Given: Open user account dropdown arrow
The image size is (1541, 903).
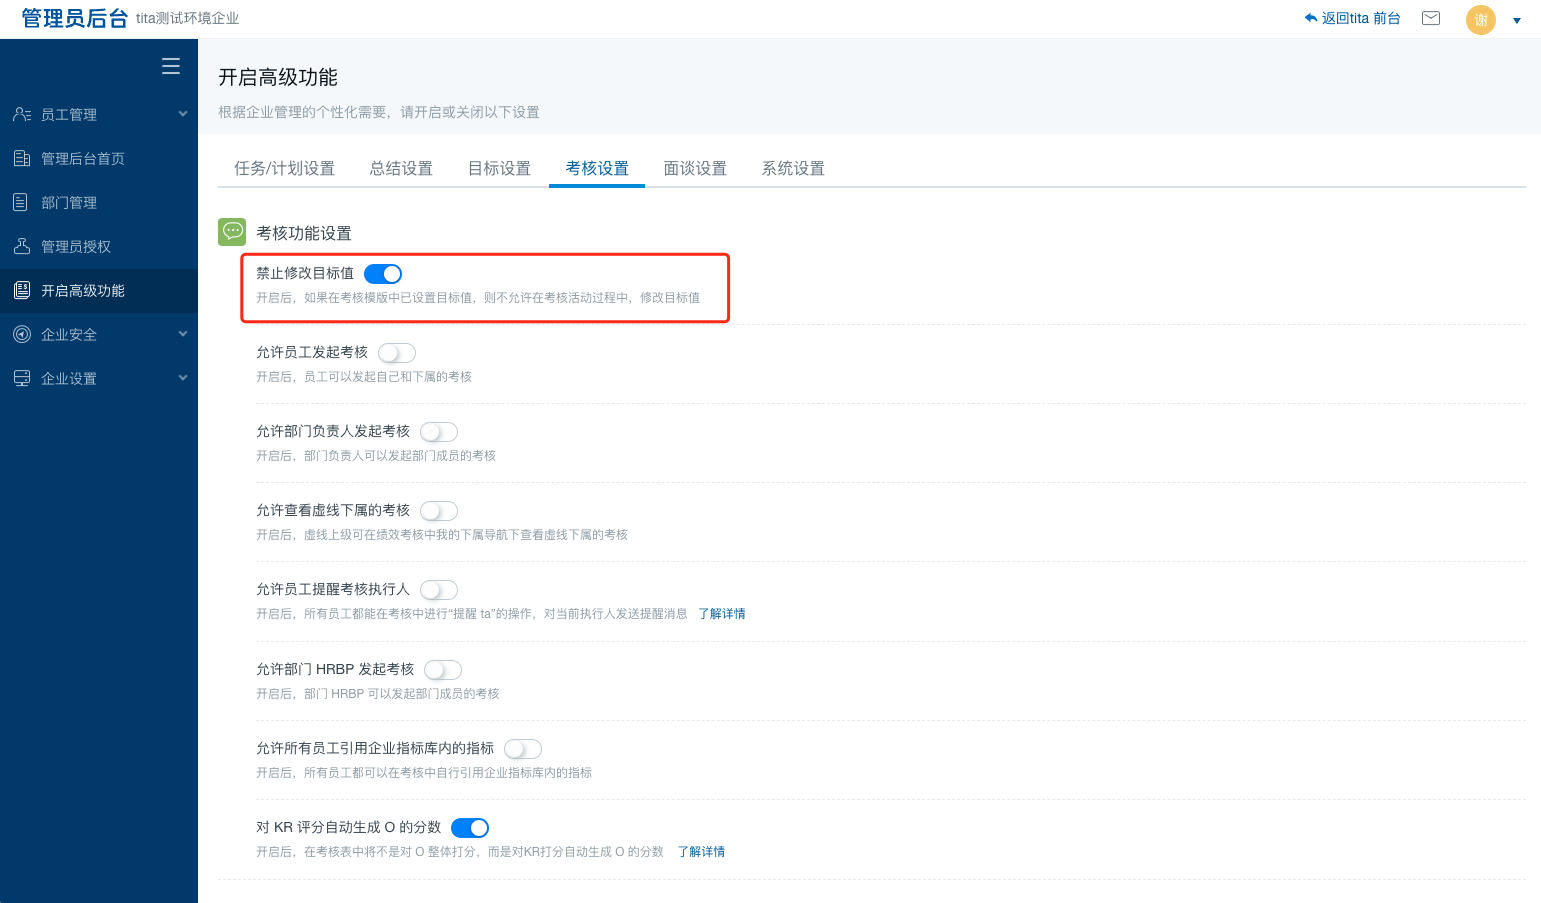Looking at the screenshot, I should pyautogui.click(x=1517, y=20).
